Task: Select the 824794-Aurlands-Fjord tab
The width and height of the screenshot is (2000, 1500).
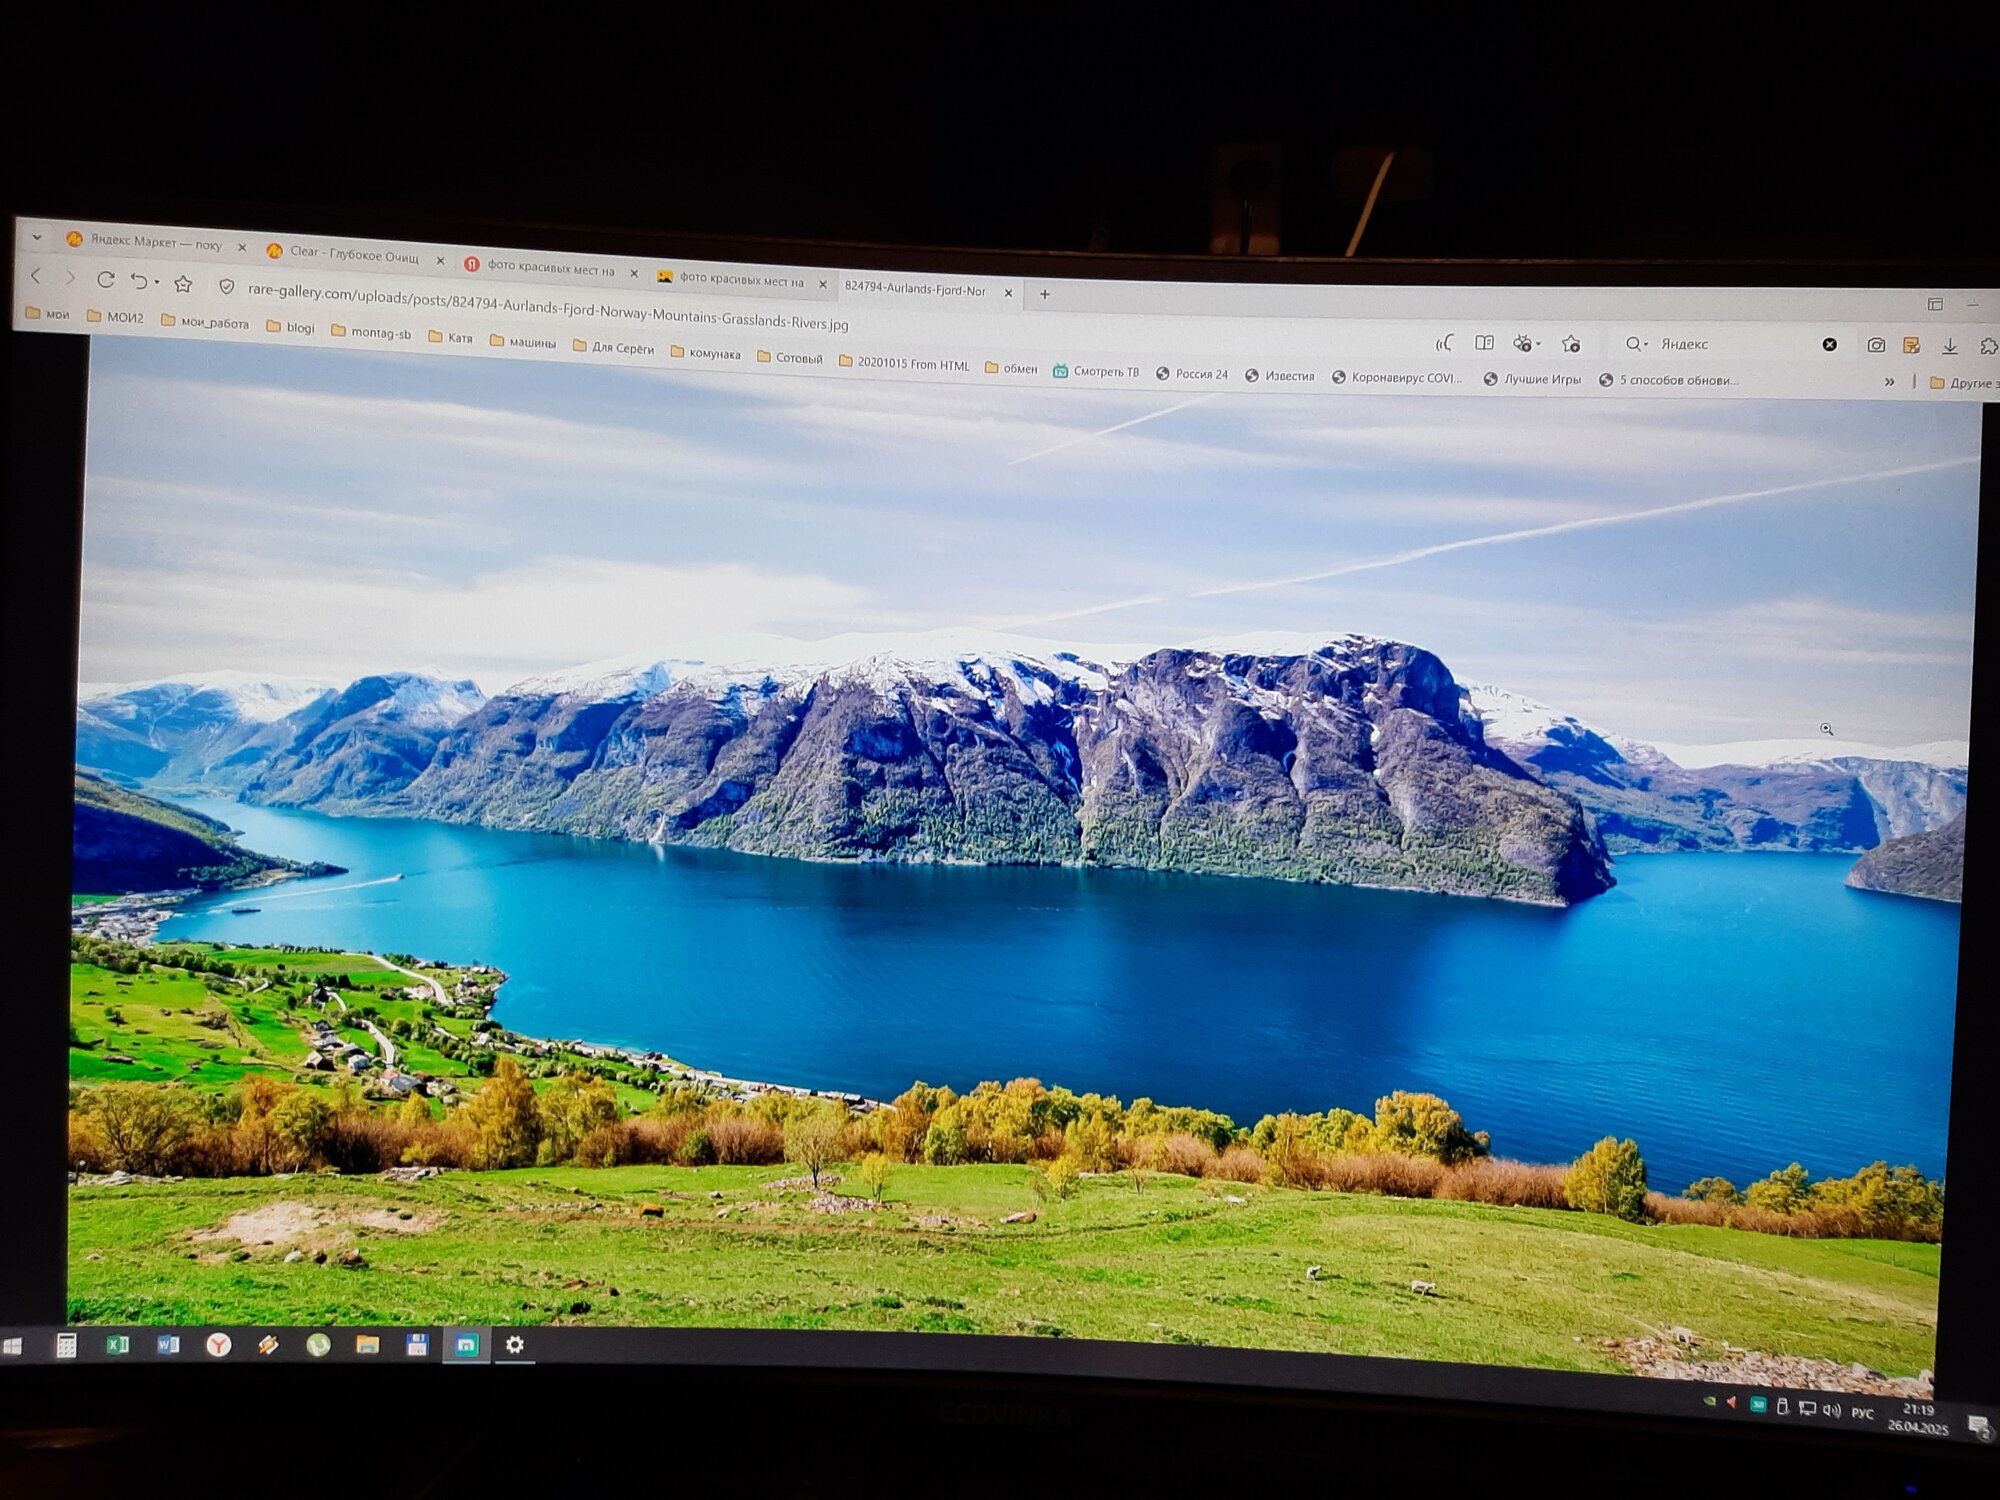Action: [915, 290]
